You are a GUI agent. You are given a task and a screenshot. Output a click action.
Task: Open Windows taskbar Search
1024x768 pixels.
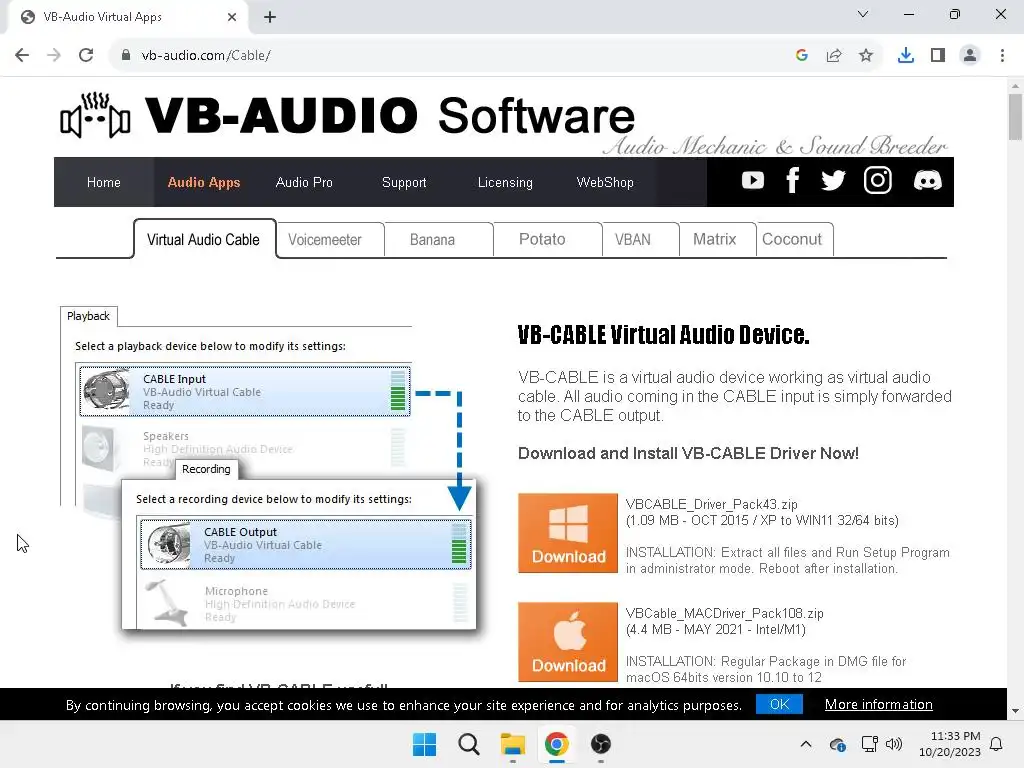click(x=468, y=744)
